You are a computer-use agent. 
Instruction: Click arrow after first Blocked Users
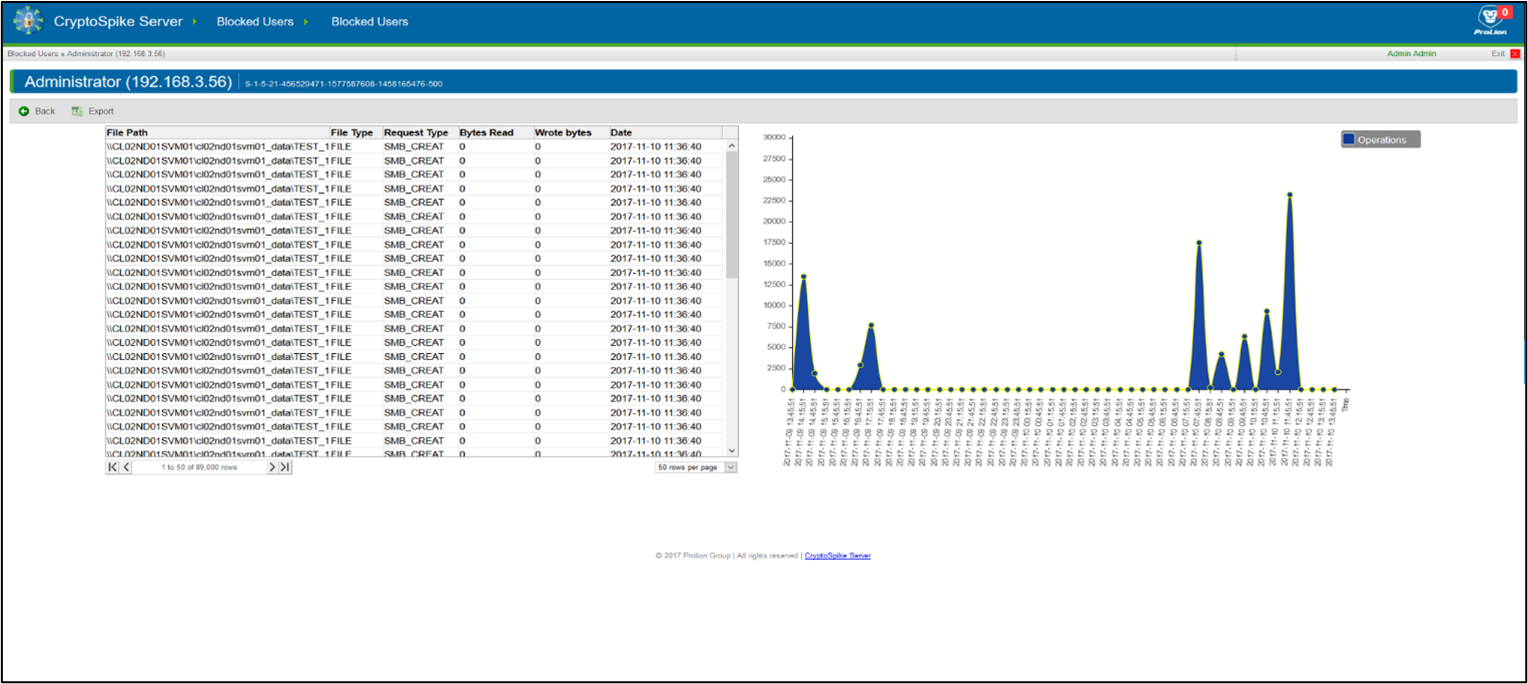[x=305, y=21]
